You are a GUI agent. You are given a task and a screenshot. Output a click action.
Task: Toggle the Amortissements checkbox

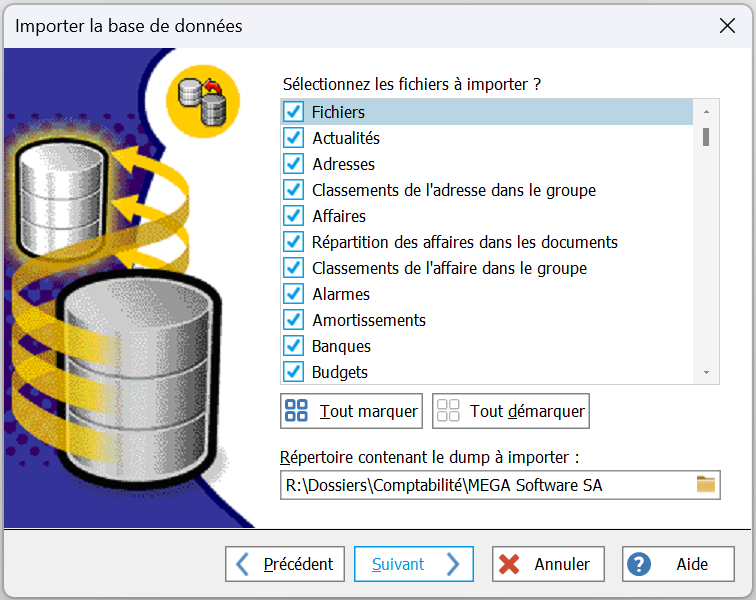[294, 320]
